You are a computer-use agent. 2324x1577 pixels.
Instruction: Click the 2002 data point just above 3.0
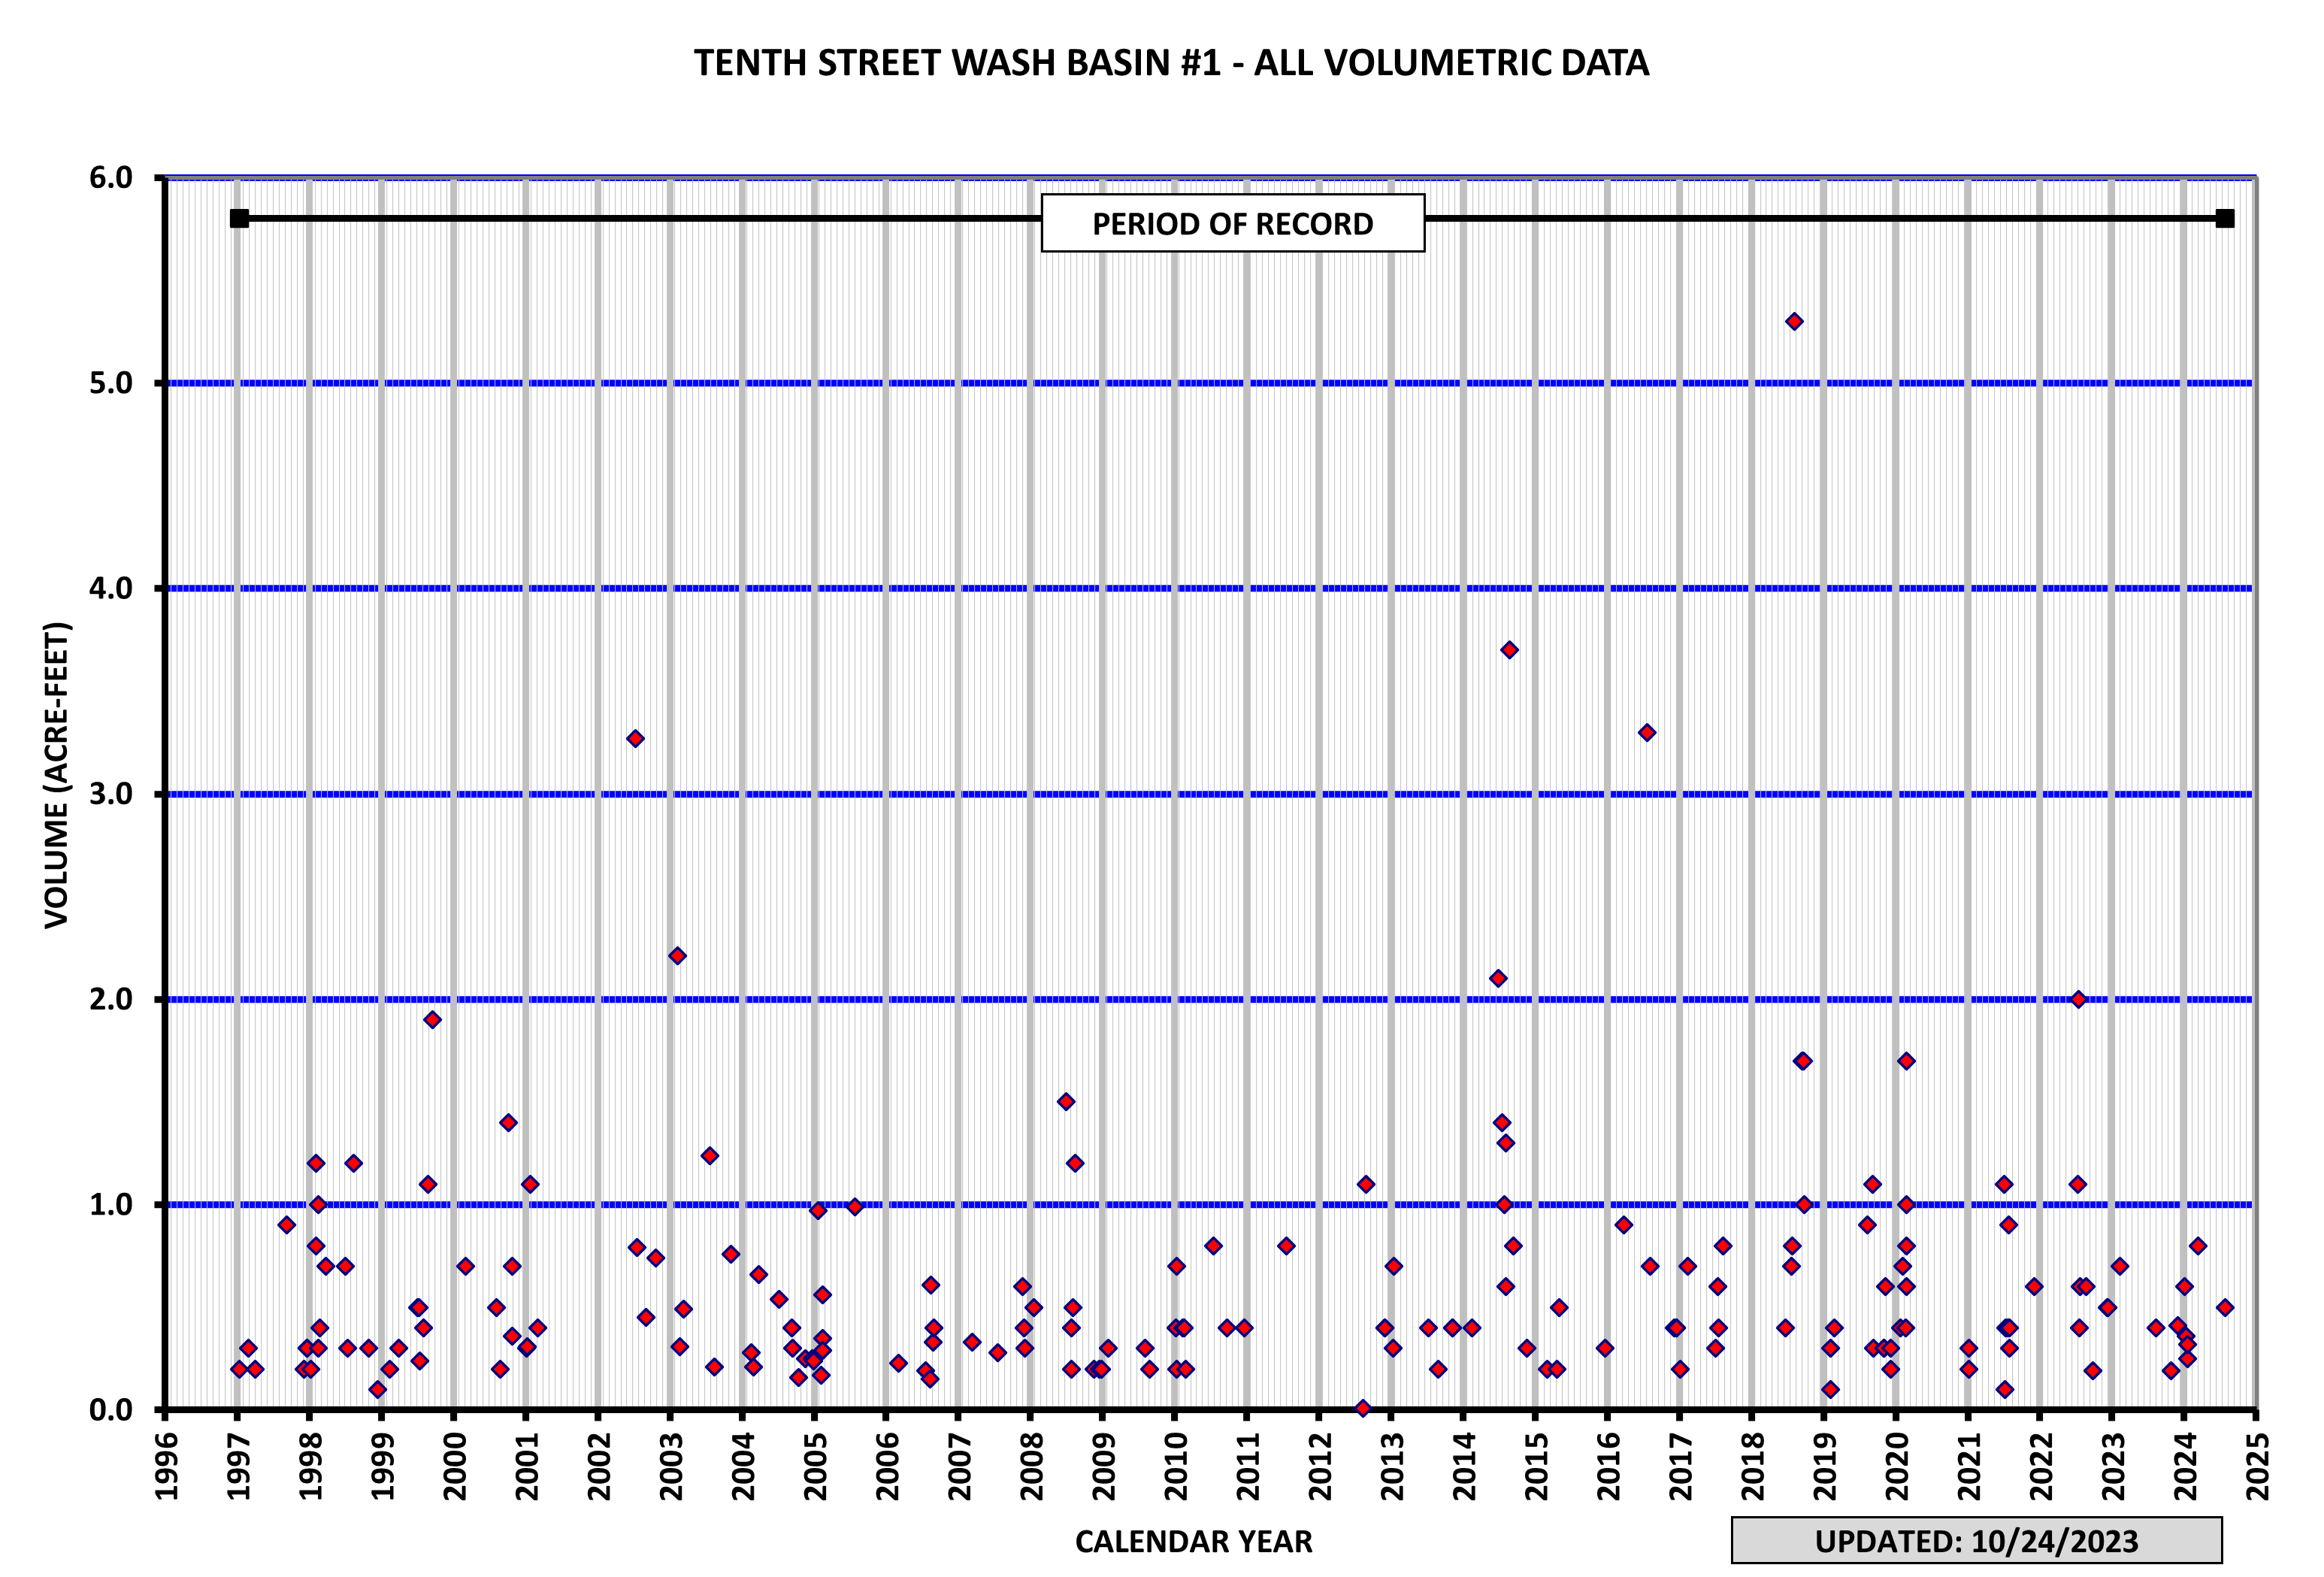click(x=635, y=738)
